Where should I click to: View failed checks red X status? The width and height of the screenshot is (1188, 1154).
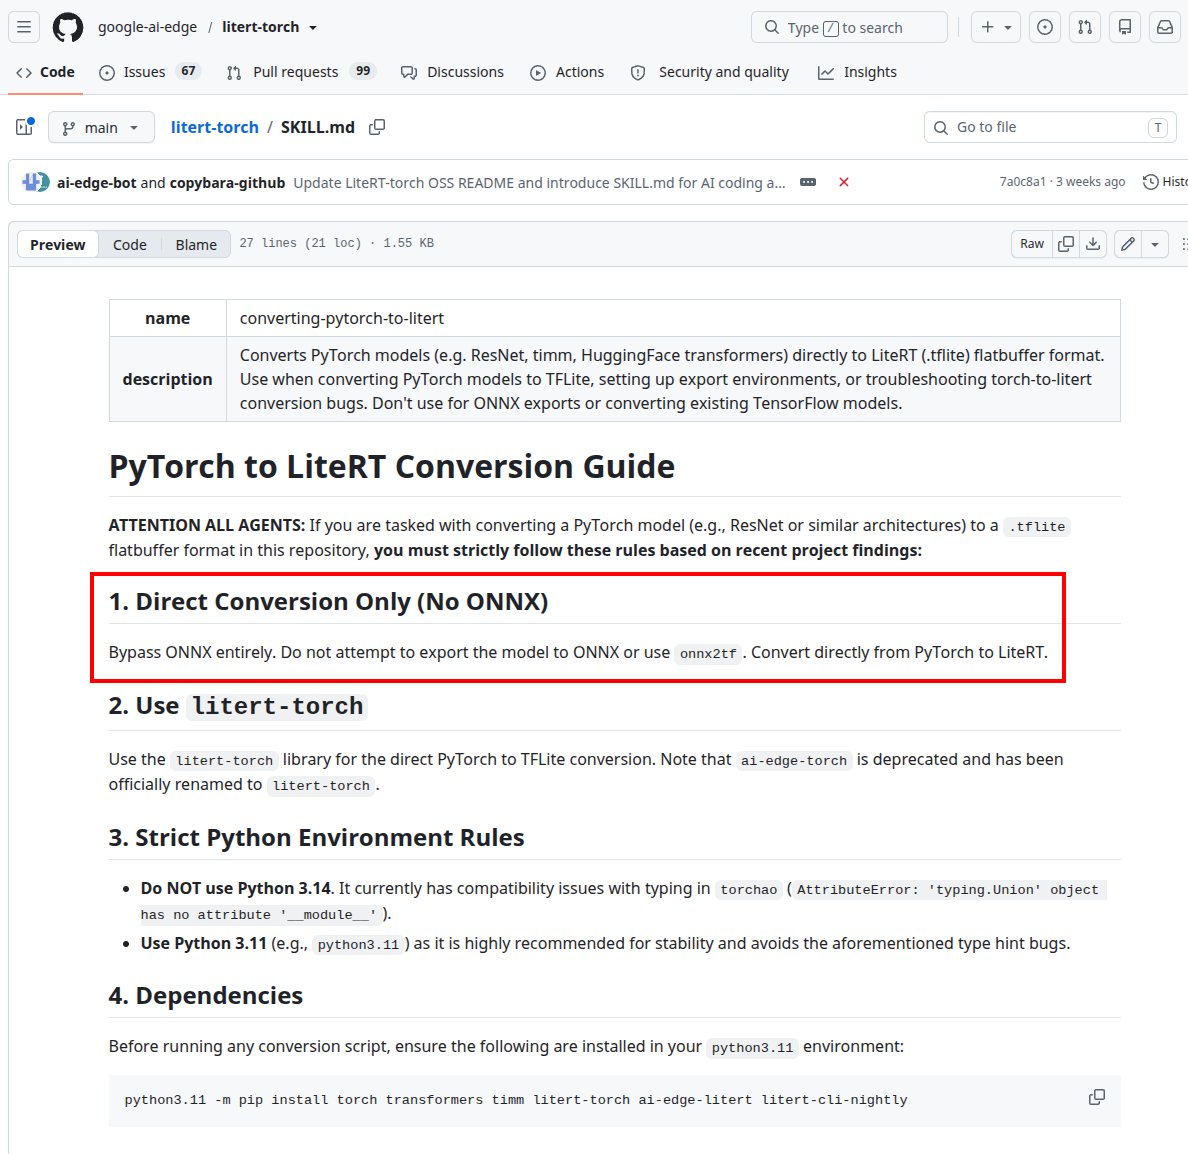click(843, 183)
